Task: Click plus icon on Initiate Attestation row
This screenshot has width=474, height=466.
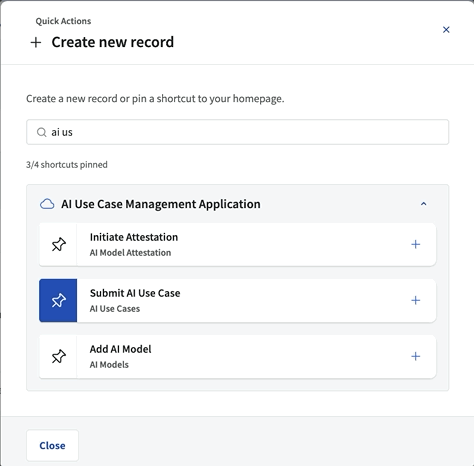Action: [x=415, y=244]
